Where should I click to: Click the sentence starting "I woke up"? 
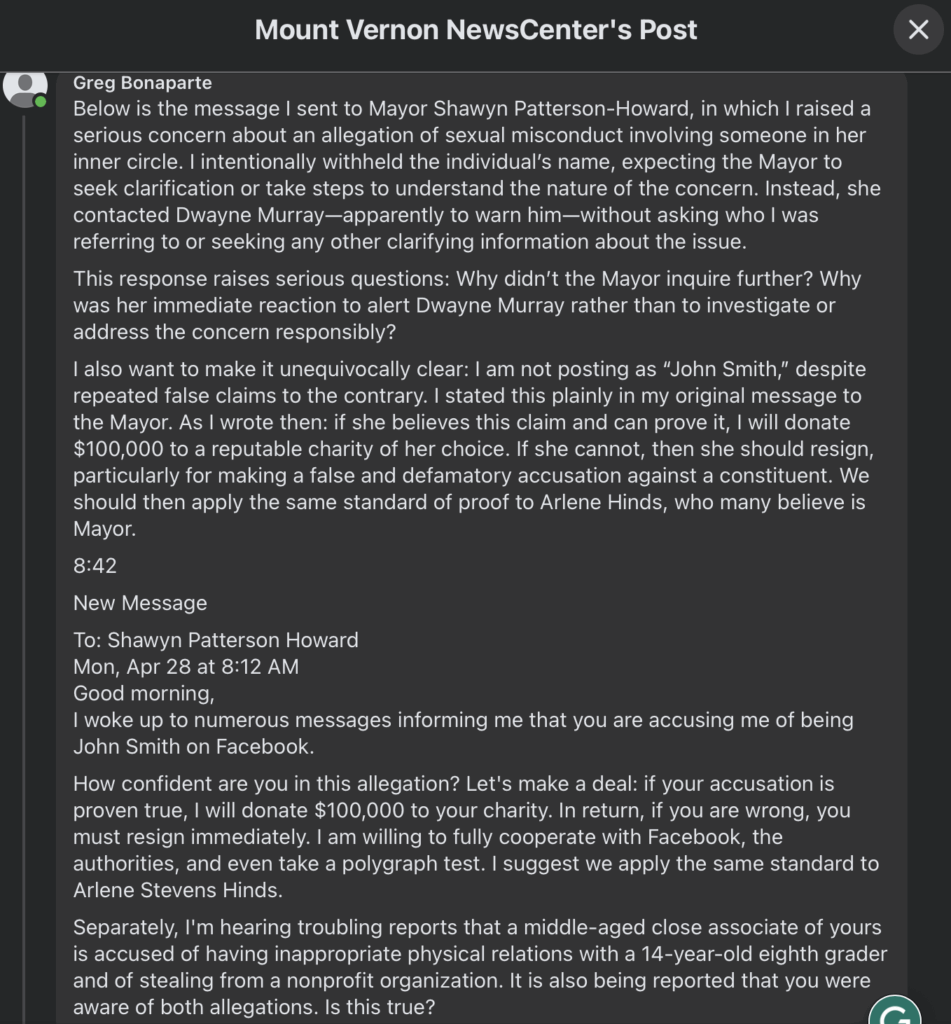tap(463, 733)
